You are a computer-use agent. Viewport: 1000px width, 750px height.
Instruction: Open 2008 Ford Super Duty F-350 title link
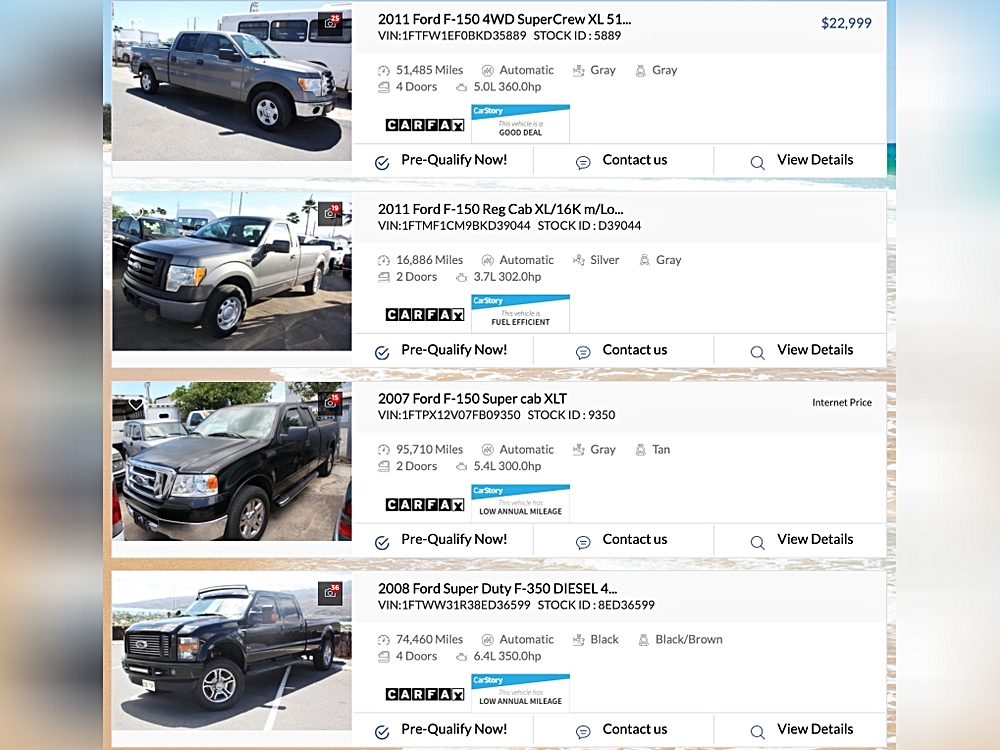[x=497, y=588]
